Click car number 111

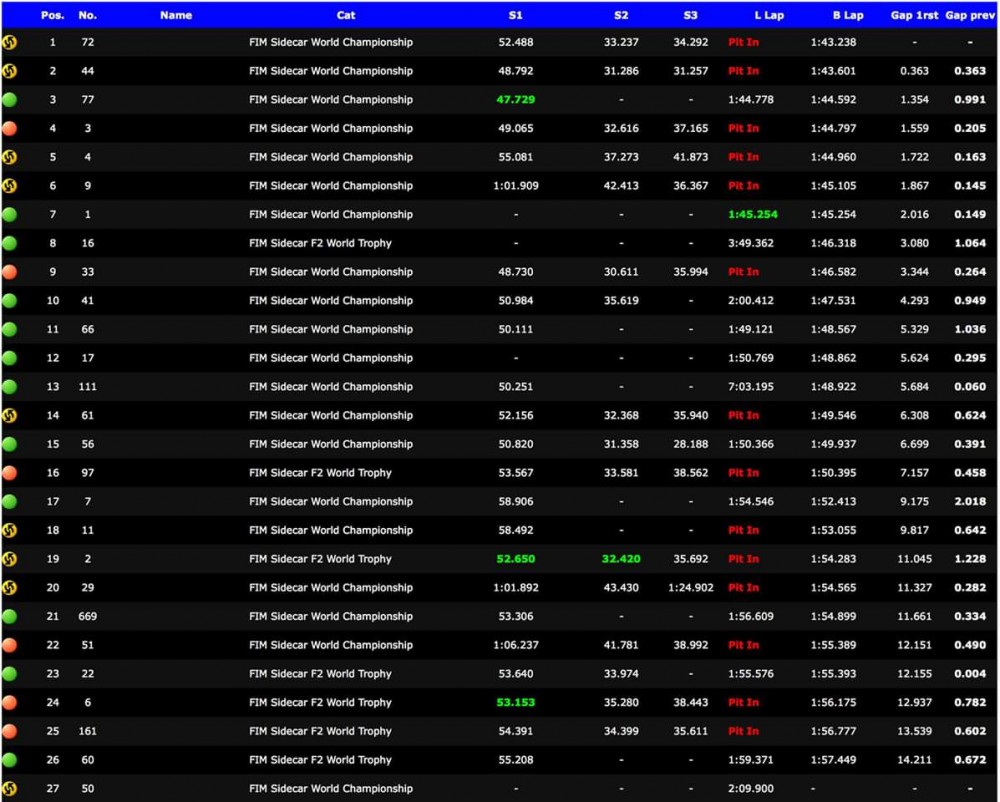[x=87, y=386]
